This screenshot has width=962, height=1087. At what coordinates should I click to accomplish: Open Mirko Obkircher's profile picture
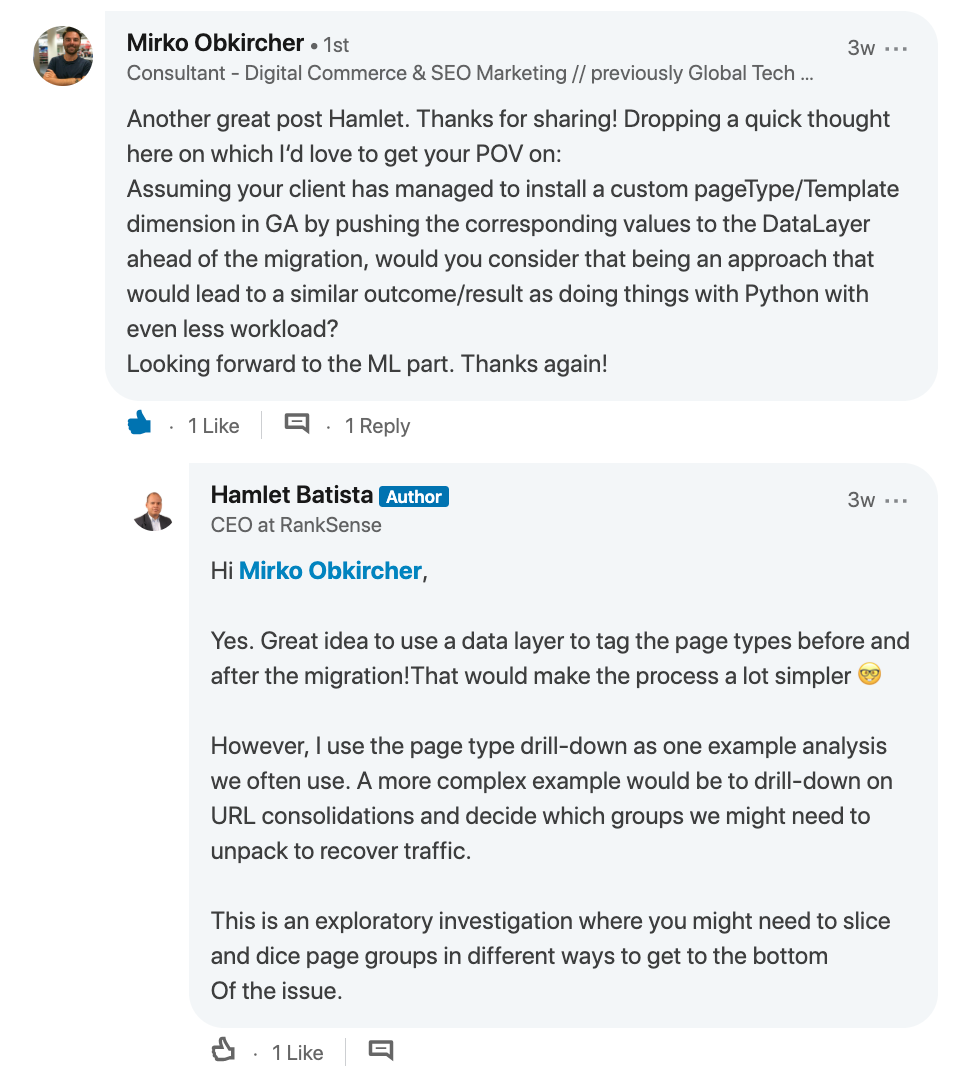pos(64,56)
